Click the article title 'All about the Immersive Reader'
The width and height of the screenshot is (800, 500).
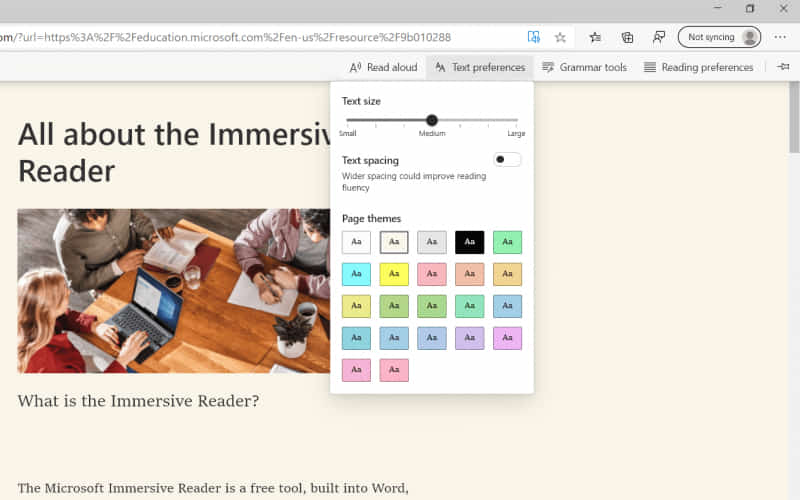[x=173, y=152]
